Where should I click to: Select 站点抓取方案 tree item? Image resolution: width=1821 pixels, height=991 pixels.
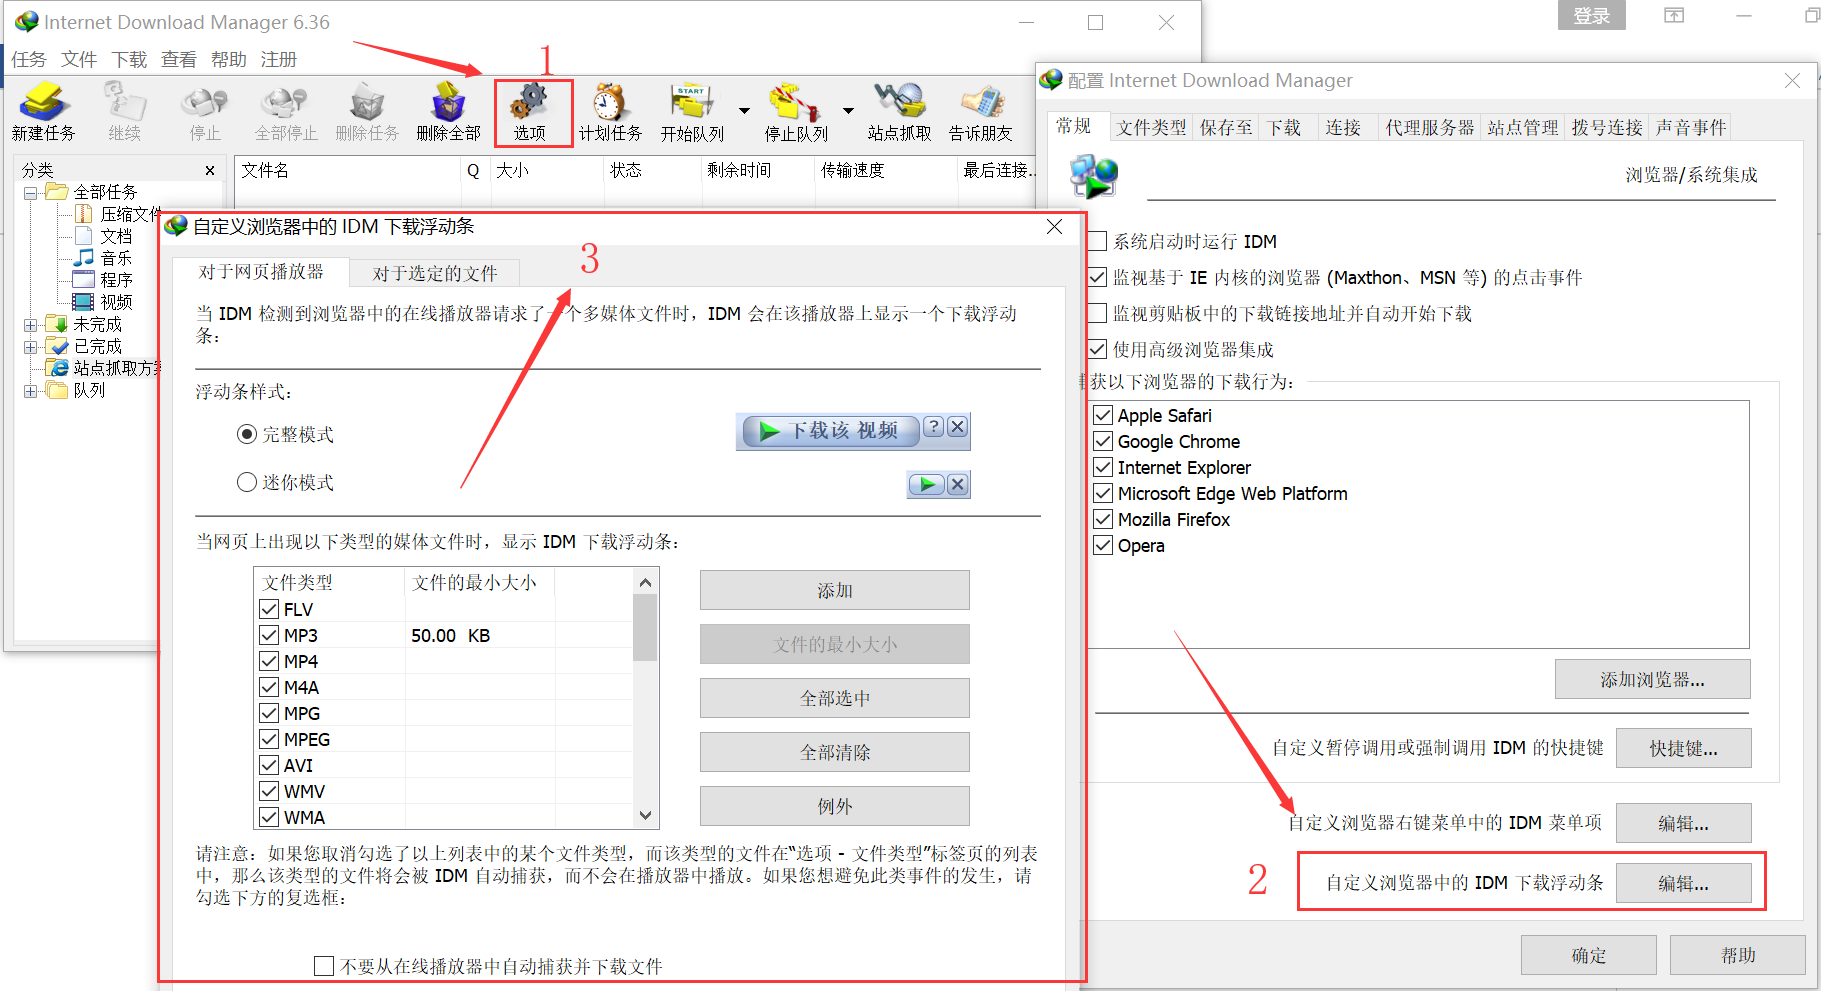105,368
